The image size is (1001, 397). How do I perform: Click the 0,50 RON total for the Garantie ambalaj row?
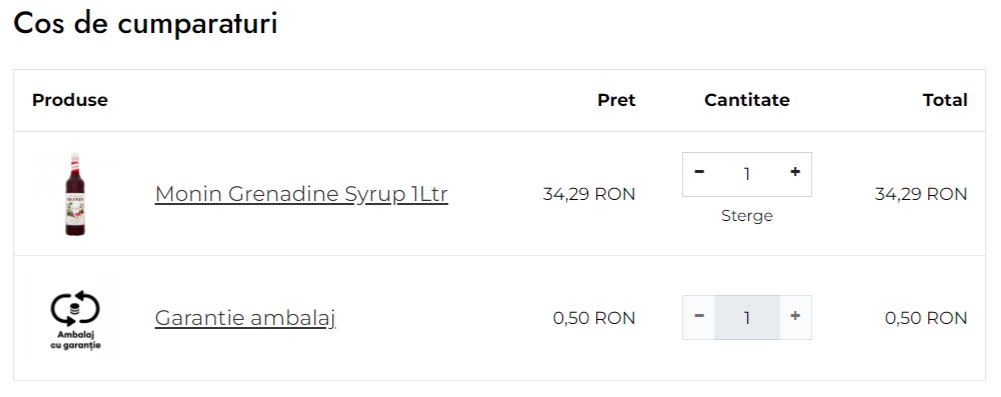[926, 318]
